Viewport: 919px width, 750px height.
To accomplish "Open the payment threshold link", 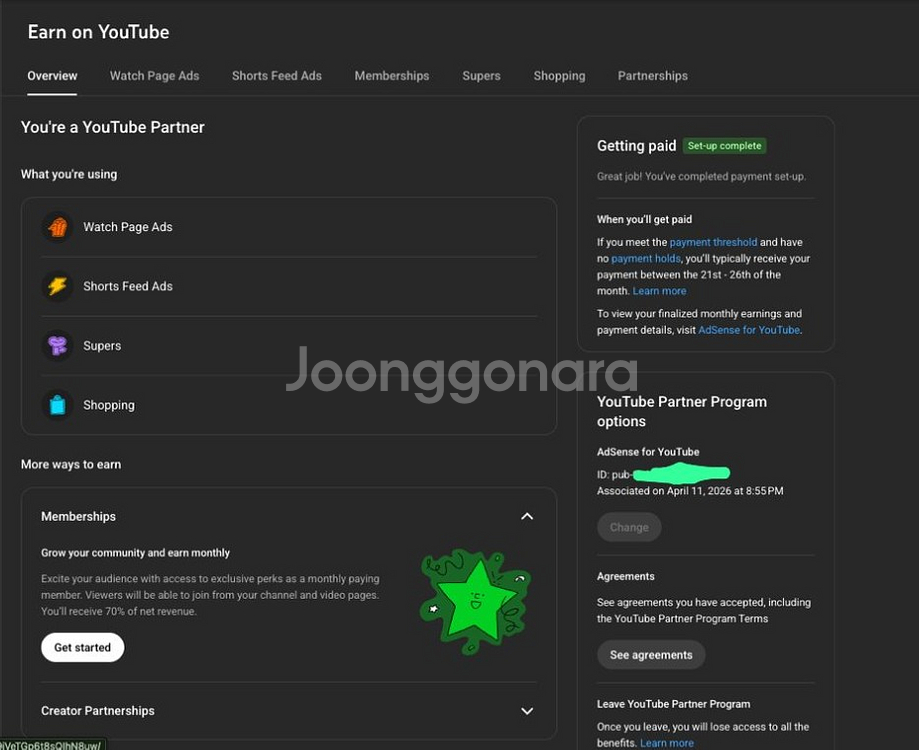I will click(x=713, y=242).
